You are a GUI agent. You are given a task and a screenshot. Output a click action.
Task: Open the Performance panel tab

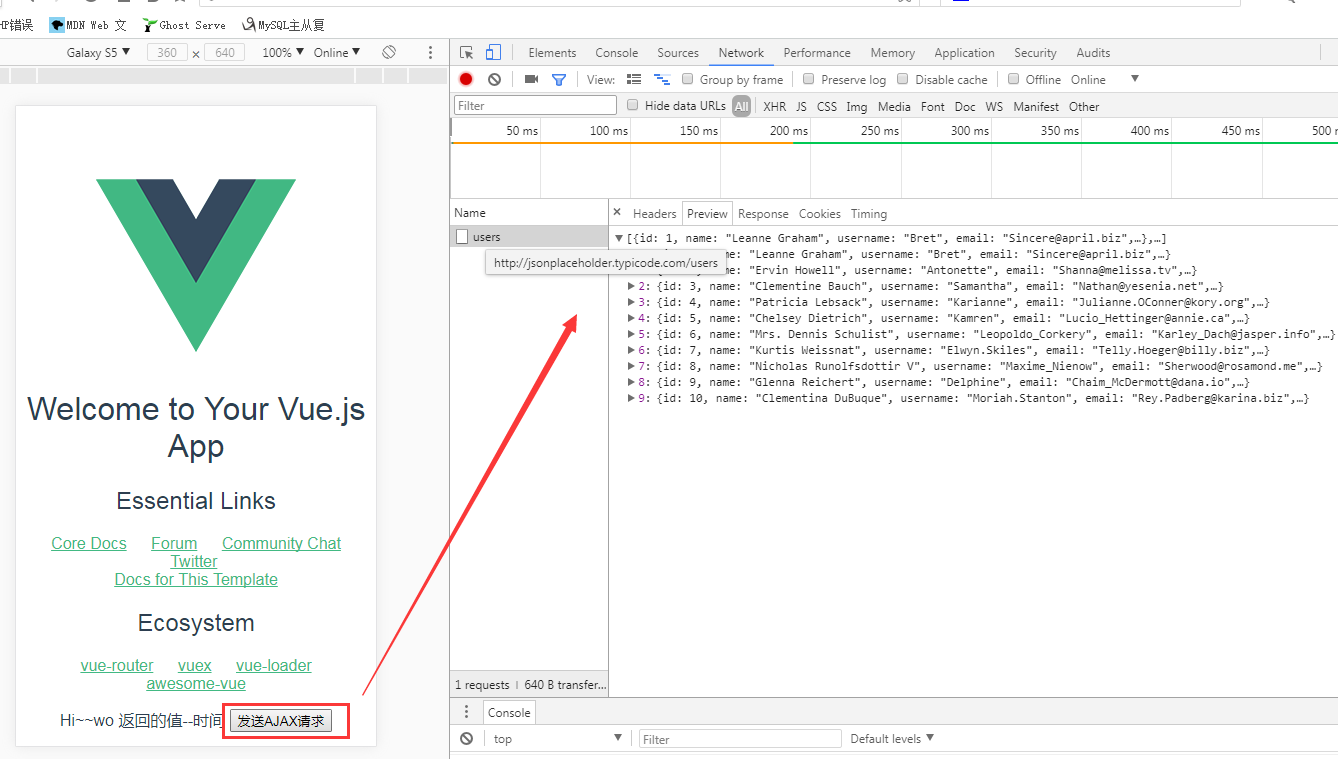tap(817, 53)
